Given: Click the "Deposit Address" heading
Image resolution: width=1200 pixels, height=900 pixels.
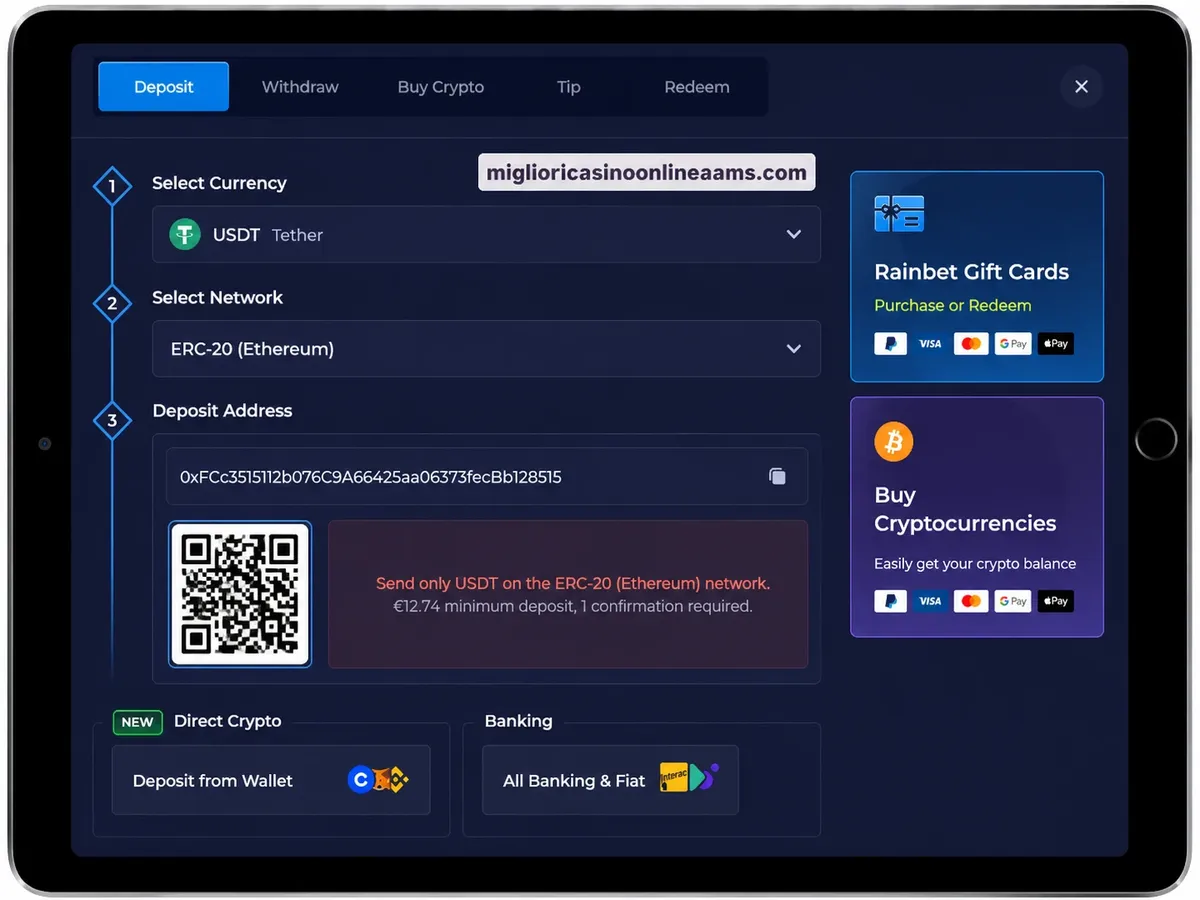Looking at the screenshot, I should click(x=222, y=410).
